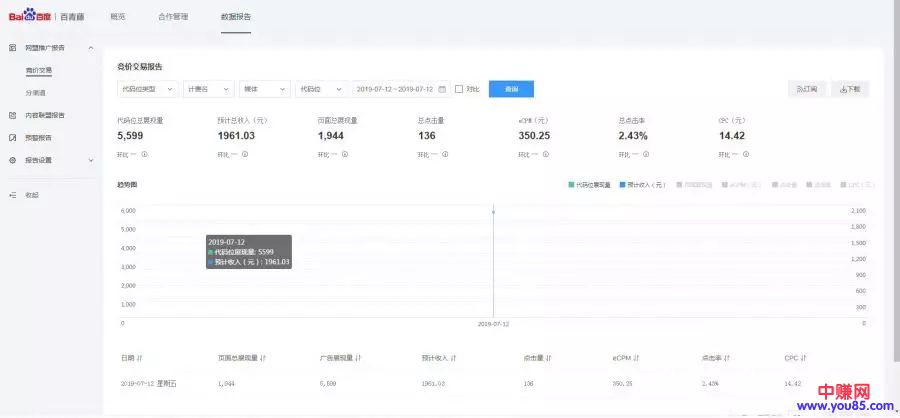Select 分渠道 in the sidebar
This screenshot has width=900, height=418.
36,93
